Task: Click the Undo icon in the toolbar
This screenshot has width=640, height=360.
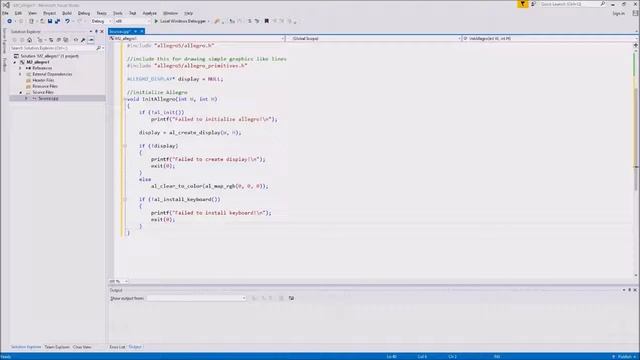Action: (67, 21)
